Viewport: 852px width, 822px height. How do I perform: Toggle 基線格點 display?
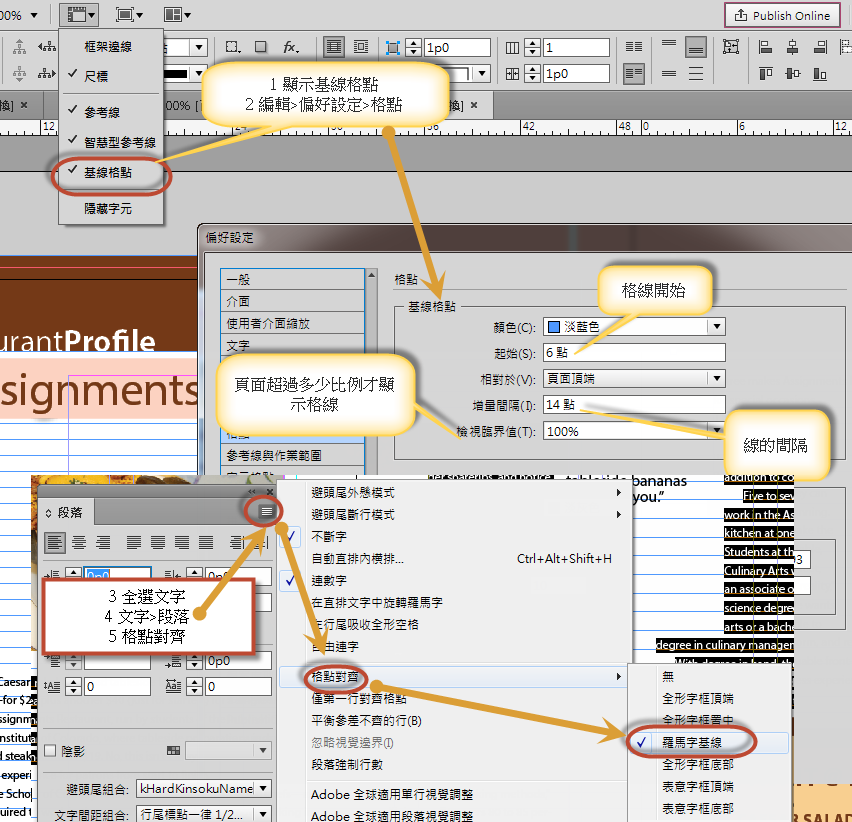[x=111, y=173]
